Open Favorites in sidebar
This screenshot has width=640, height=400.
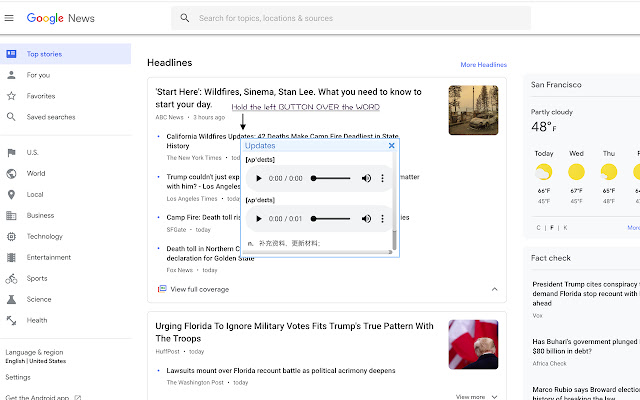[41, 96]
